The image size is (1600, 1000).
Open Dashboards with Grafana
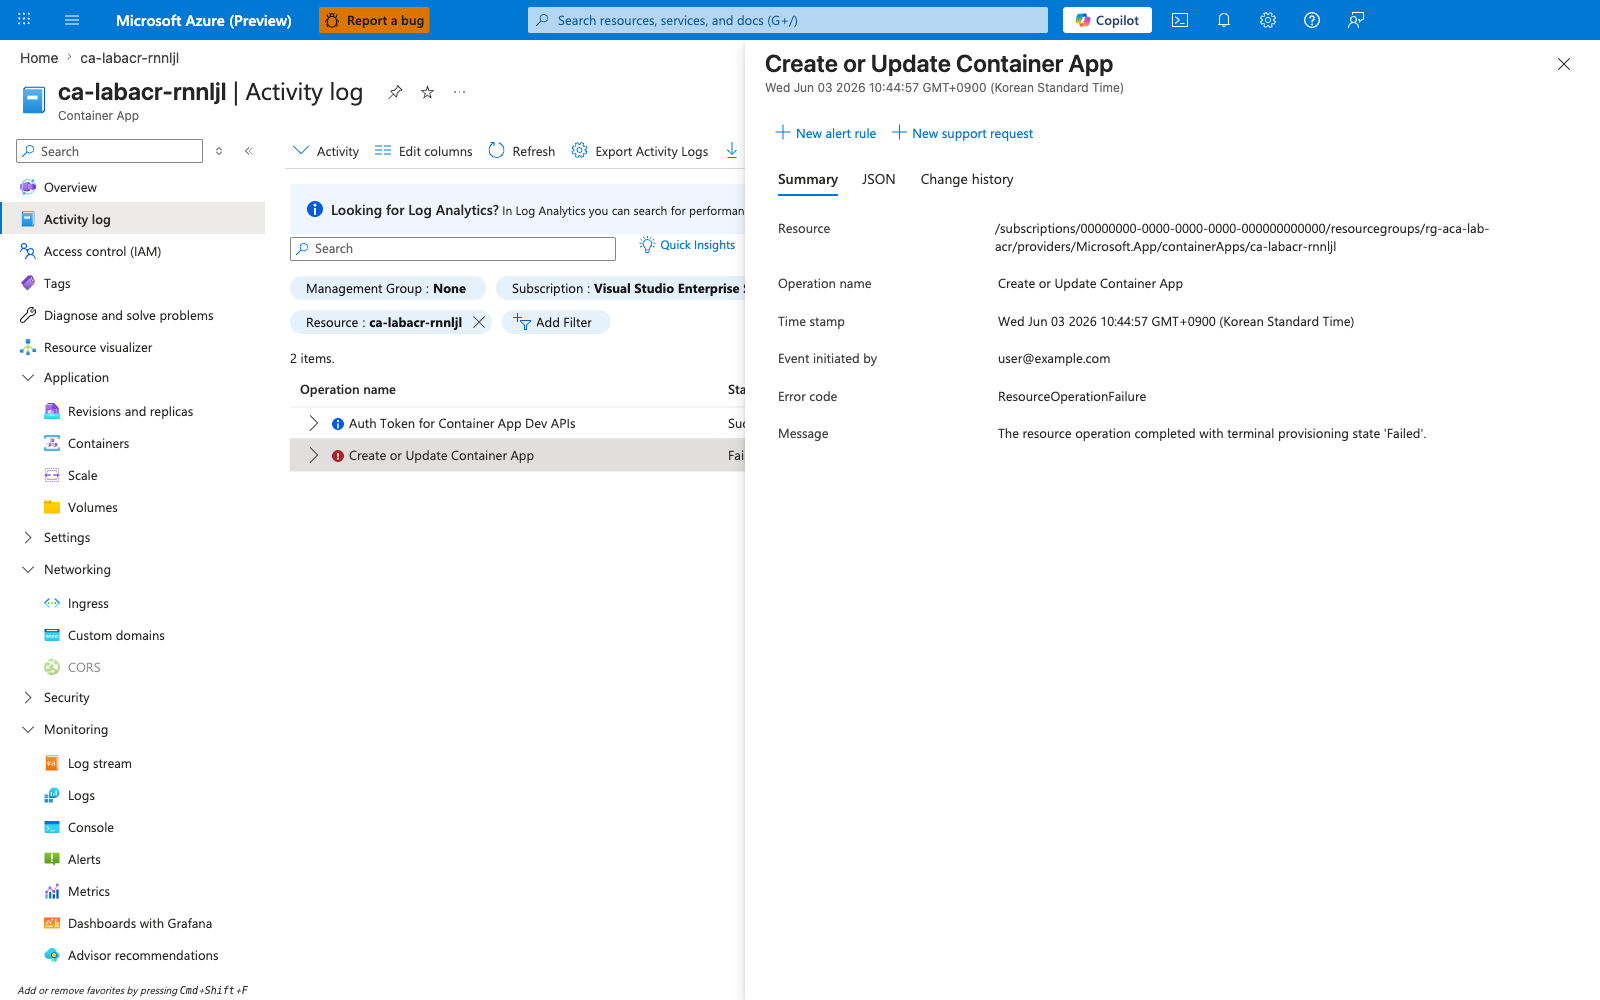coord(139,923)
